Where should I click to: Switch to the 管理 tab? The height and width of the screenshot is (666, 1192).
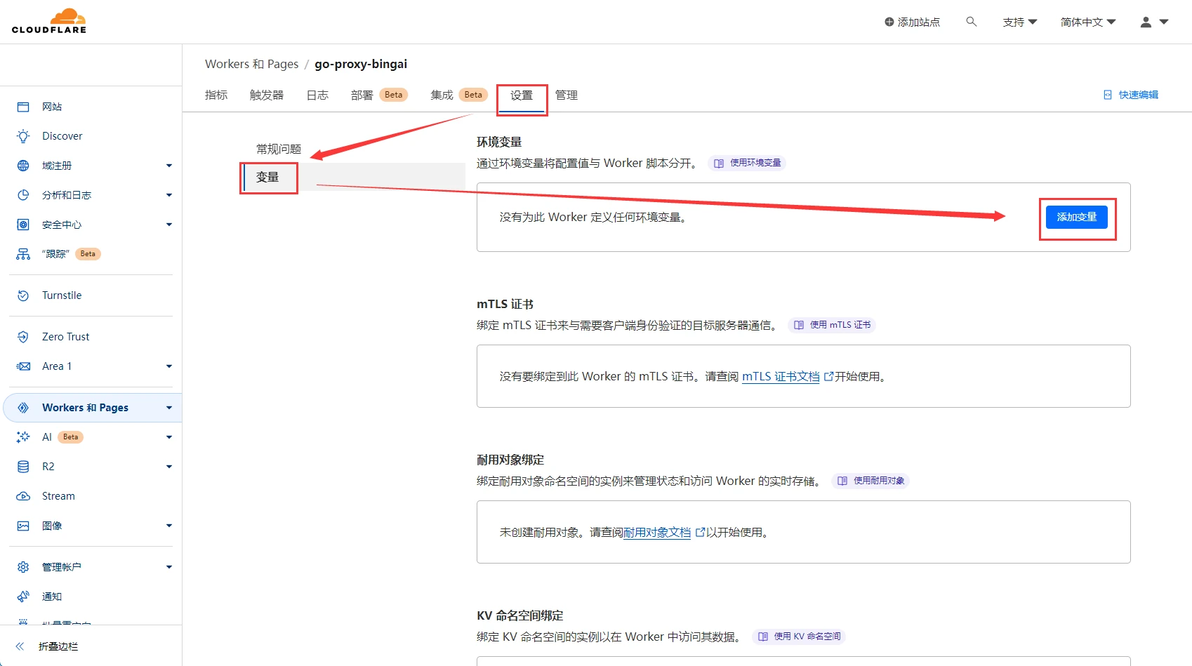tap(566, 95)
